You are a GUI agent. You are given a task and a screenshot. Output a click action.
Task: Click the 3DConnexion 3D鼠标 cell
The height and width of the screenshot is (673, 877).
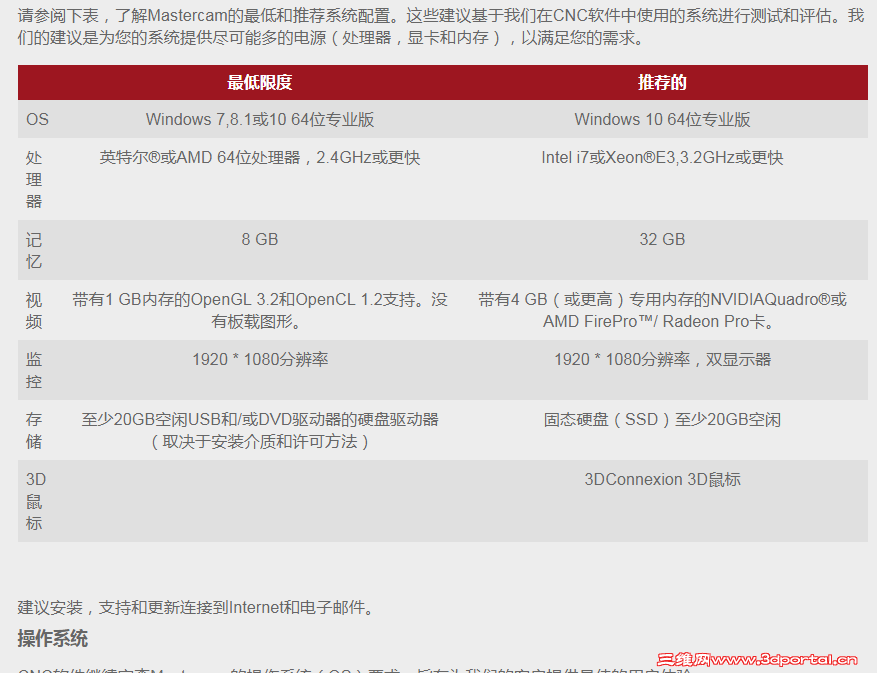tap(662, 479)
